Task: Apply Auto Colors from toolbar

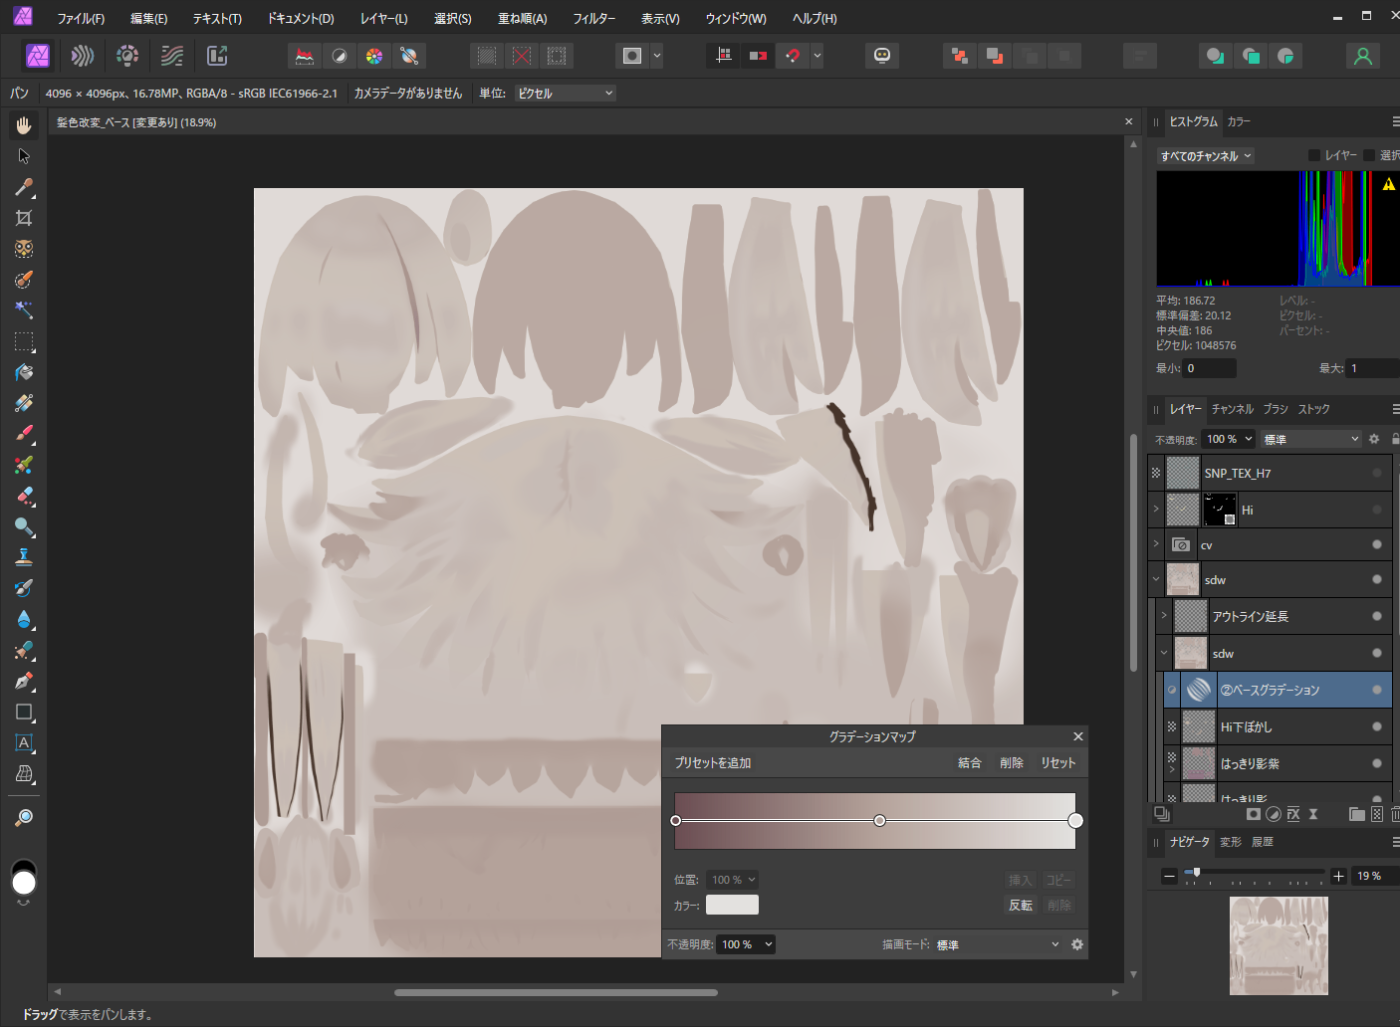Action: pos(374,56)
